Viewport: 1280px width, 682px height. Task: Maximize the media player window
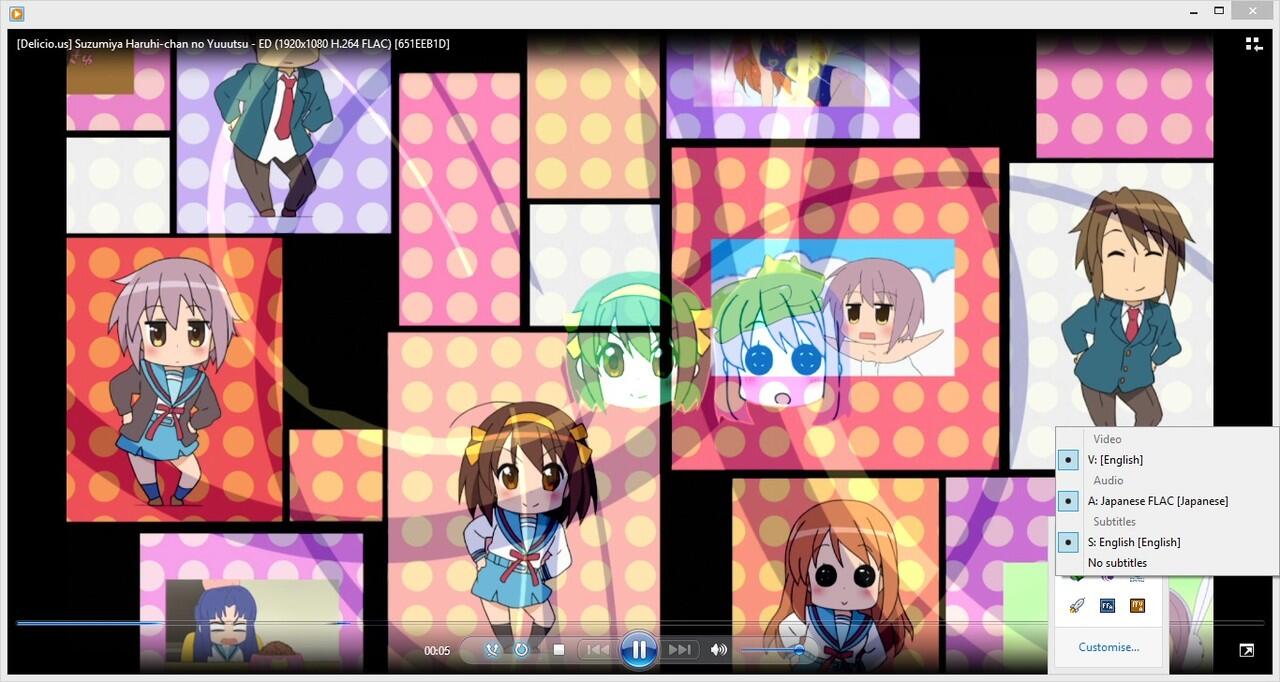[1219, 12]
